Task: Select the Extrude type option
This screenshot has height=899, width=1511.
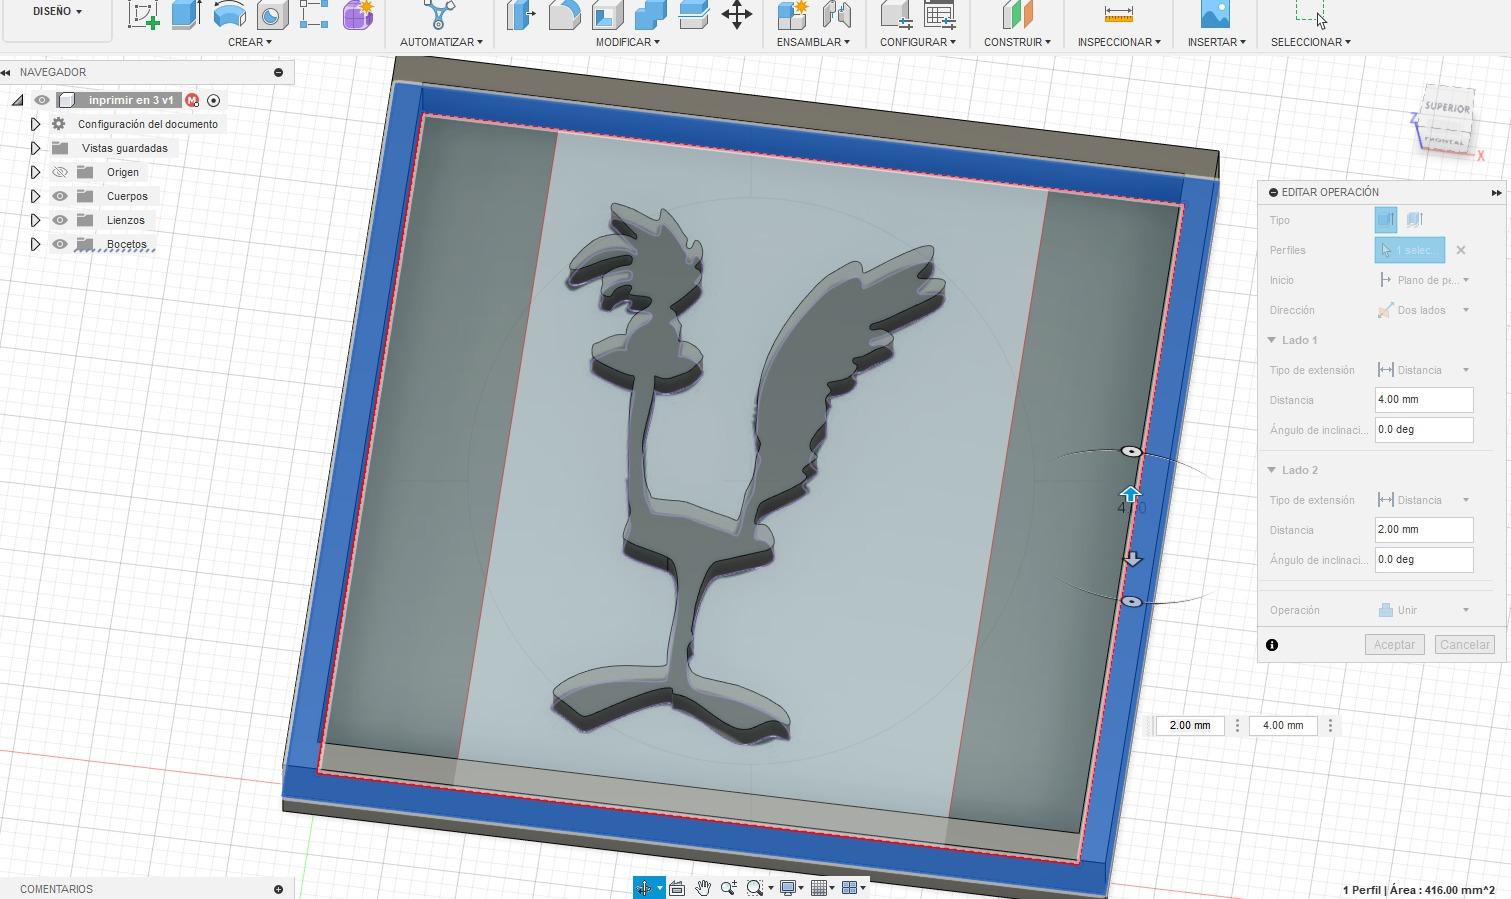Action: [x=1385, y=220]
